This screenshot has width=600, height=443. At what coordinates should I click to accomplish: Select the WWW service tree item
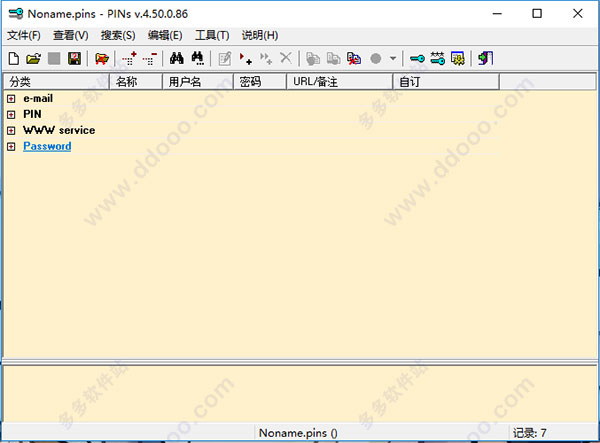click(59, 130)
